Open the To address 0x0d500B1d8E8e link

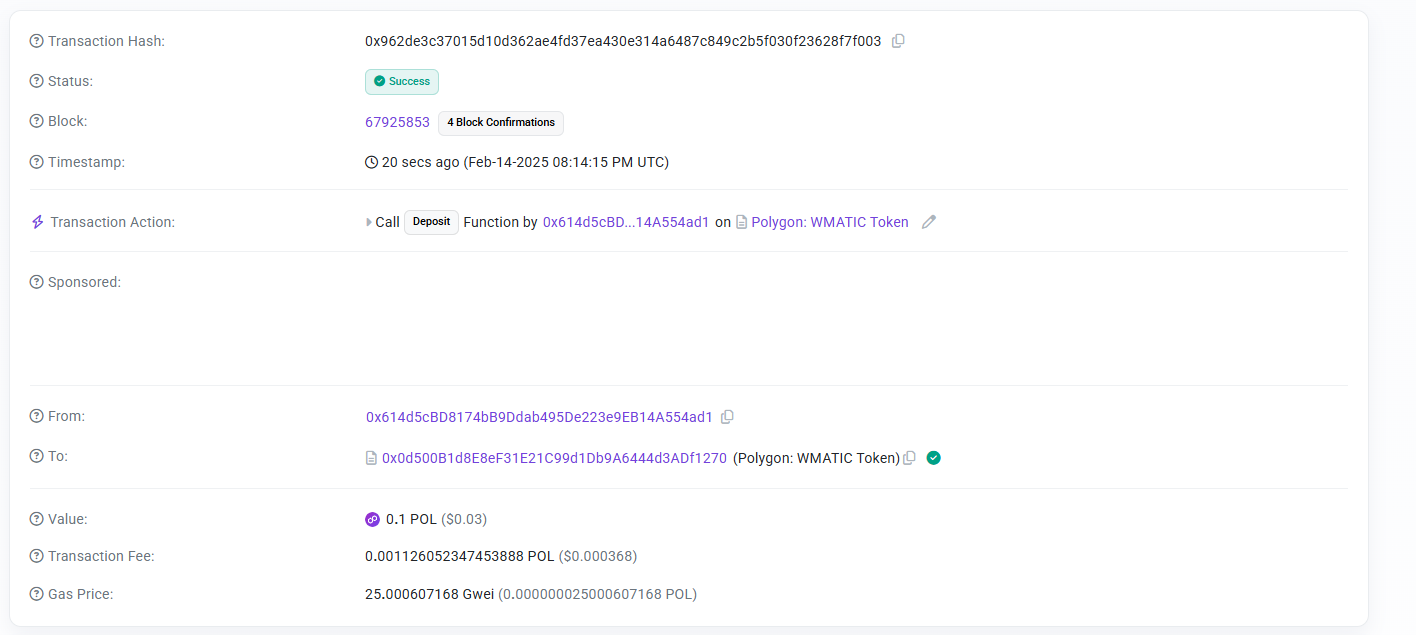554,458
